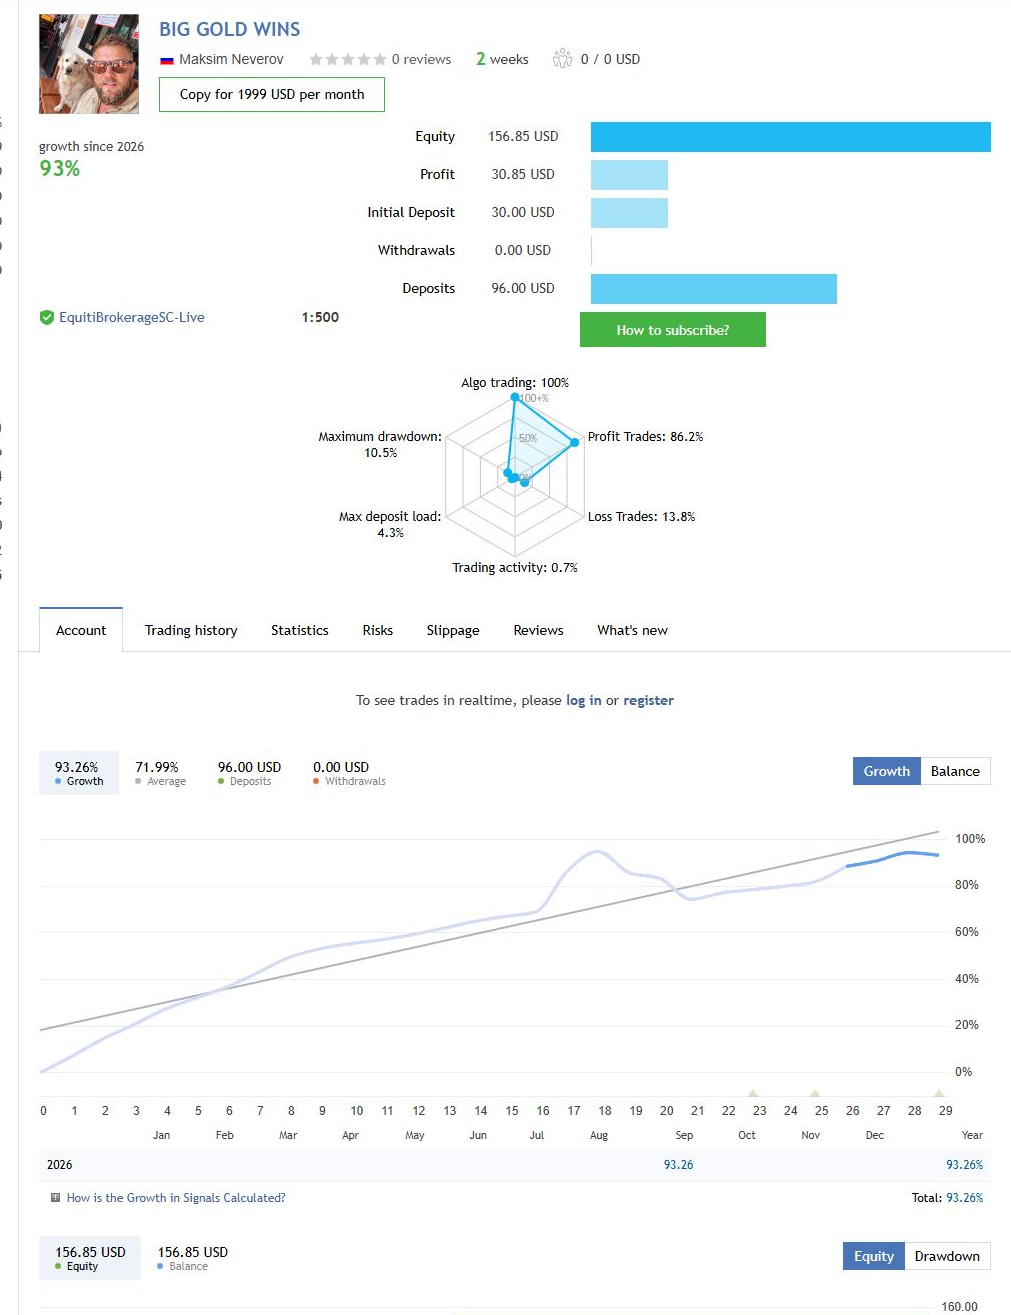Switch lower chart to Drawdown
Screen dimensions: 1011x1315
[x=947, y=1256]
